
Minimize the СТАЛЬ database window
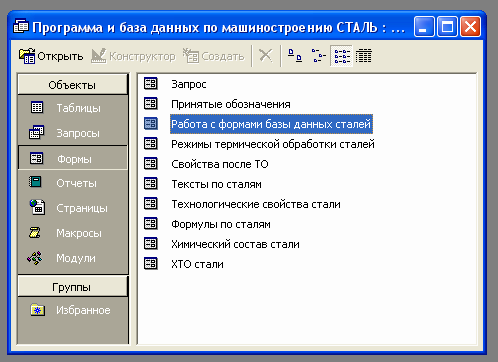pyautogui.click(x=424, y=26)
